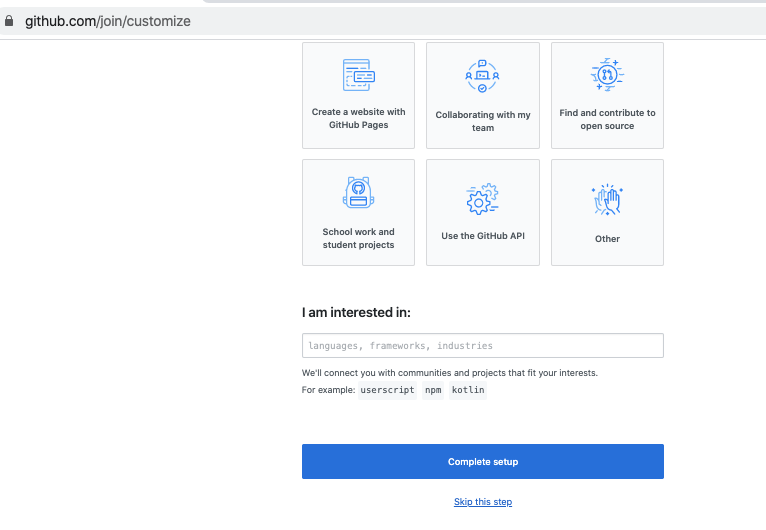
Task: Choose 'Find and contribute to open source' label
Action: coord(607,119)
